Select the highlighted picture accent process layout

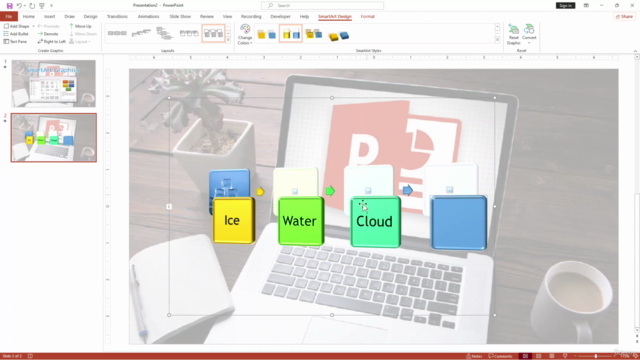point(213,33)
